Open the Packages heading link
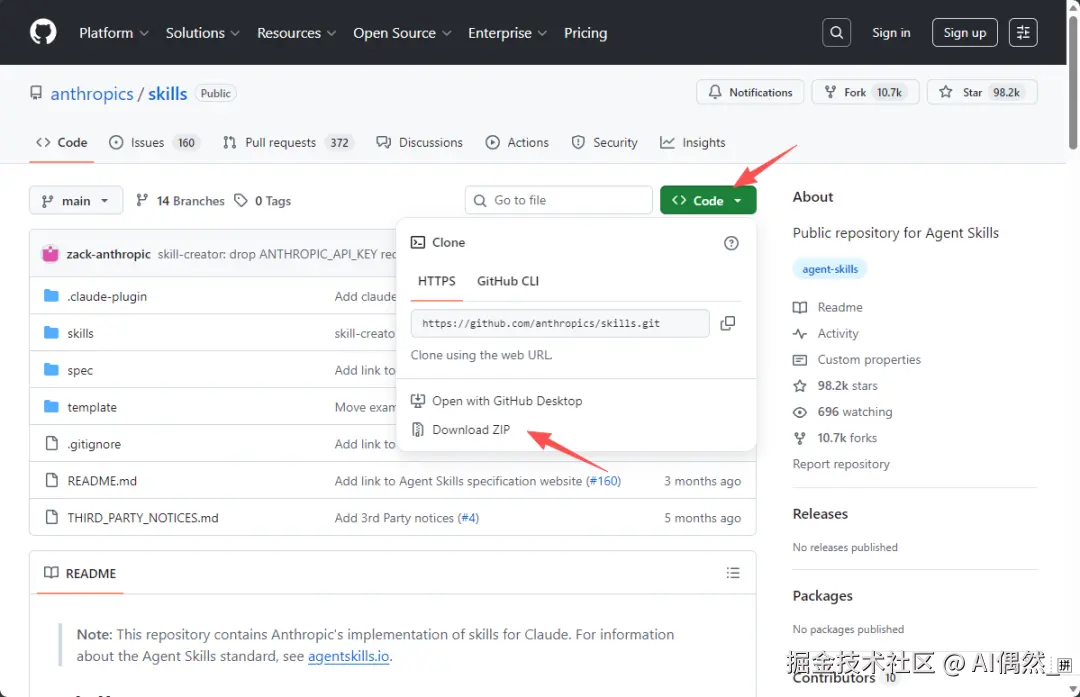Image resolution: width=1080 pixels, height=697 pixels. click(x=822, y=596)
